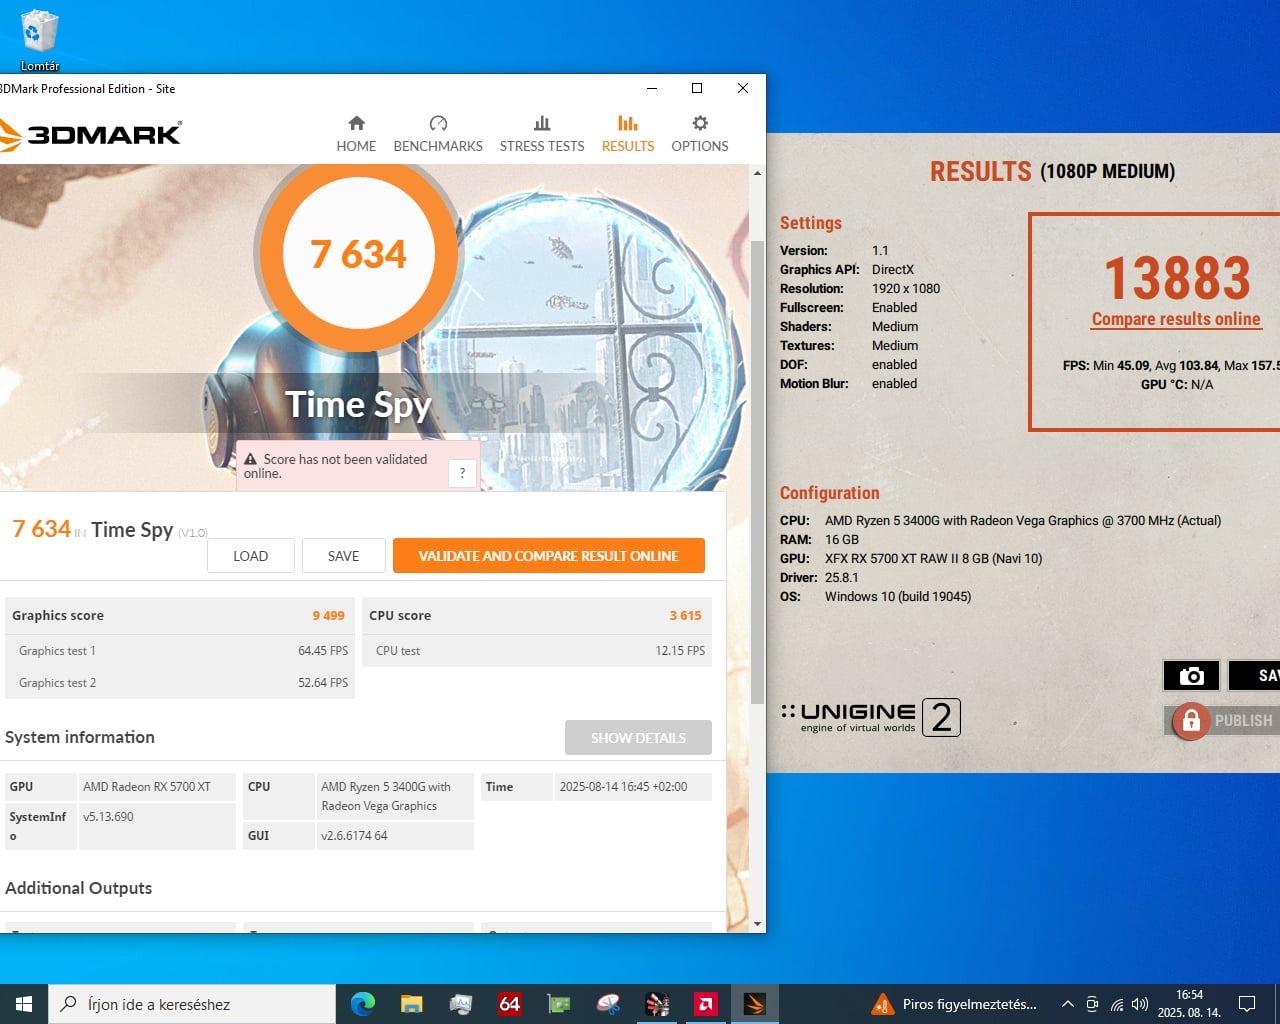This screenshot has height=1024, width=1280.
Task: Open File Explorer from taskbar
Action: pyautogui.click(x=411, y=1004)
